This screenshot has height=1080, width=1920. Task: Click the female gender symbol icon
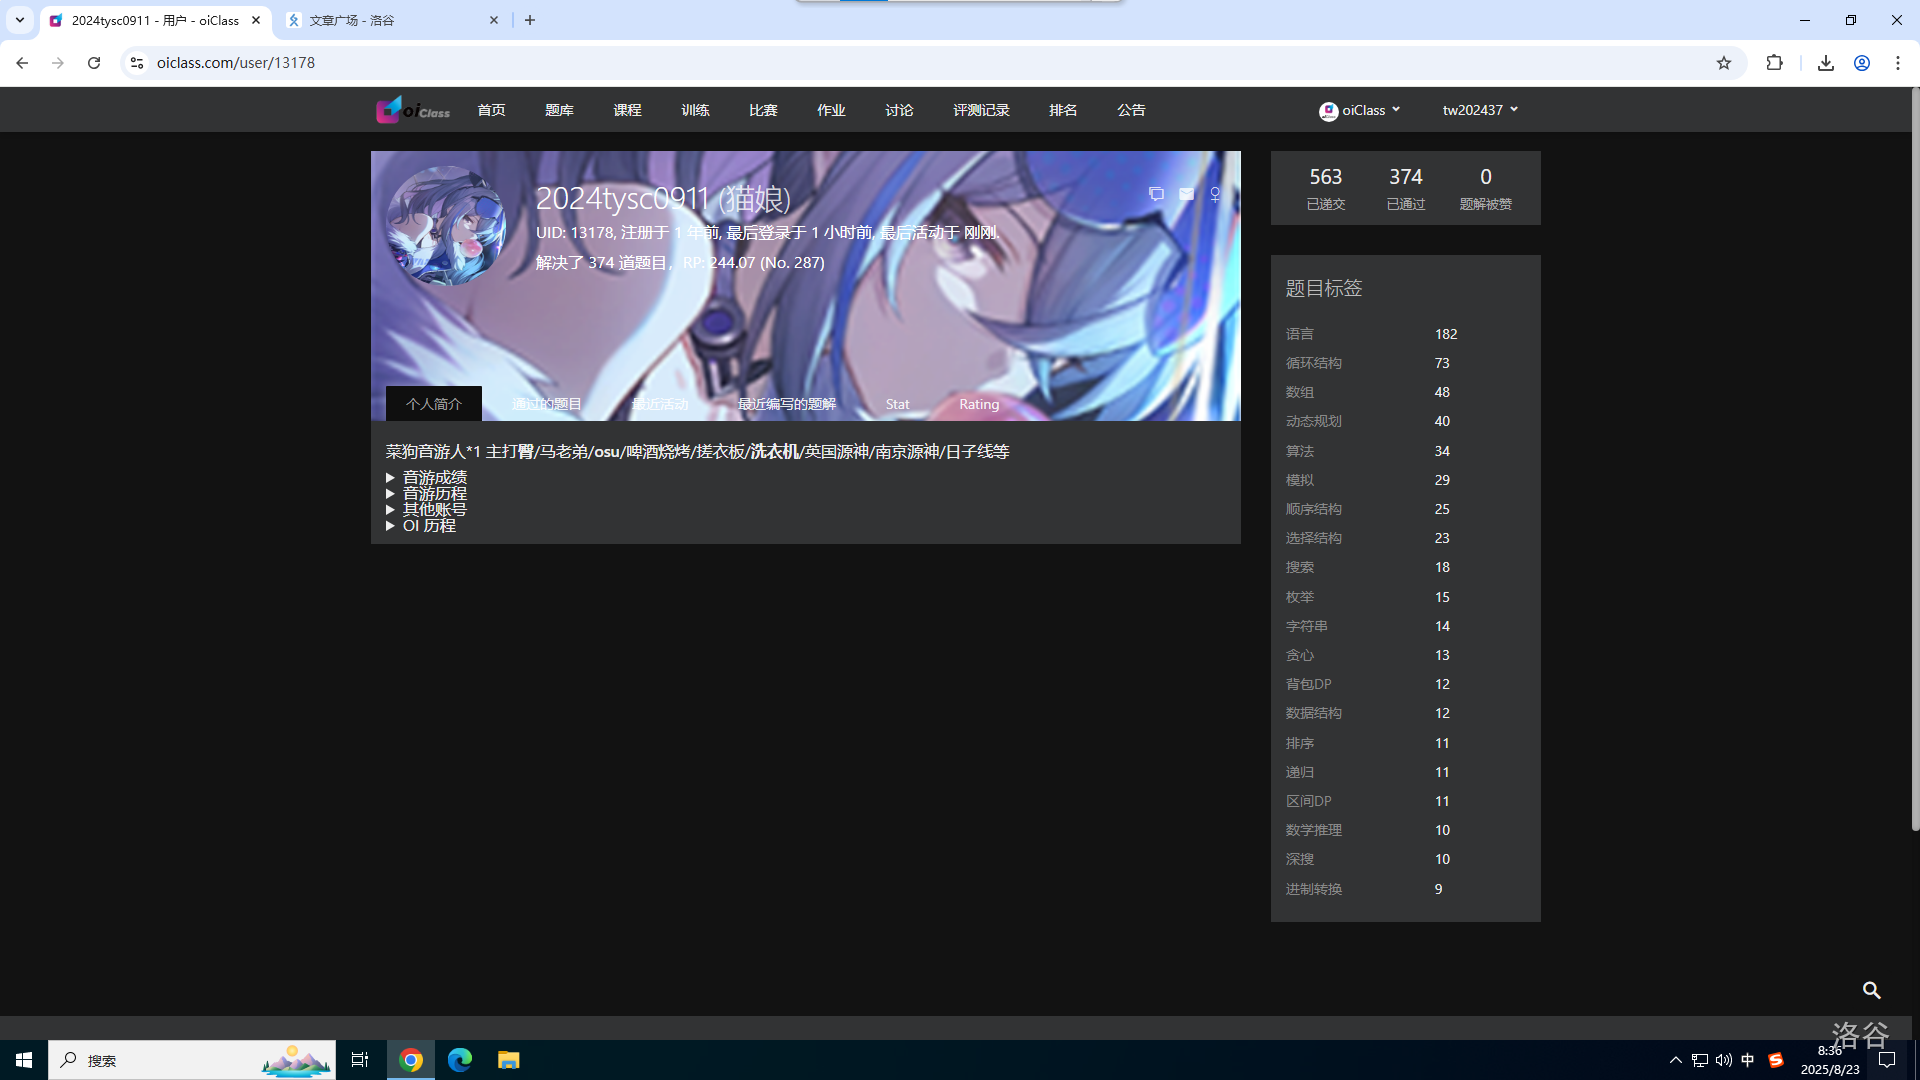click(1215, 194)
